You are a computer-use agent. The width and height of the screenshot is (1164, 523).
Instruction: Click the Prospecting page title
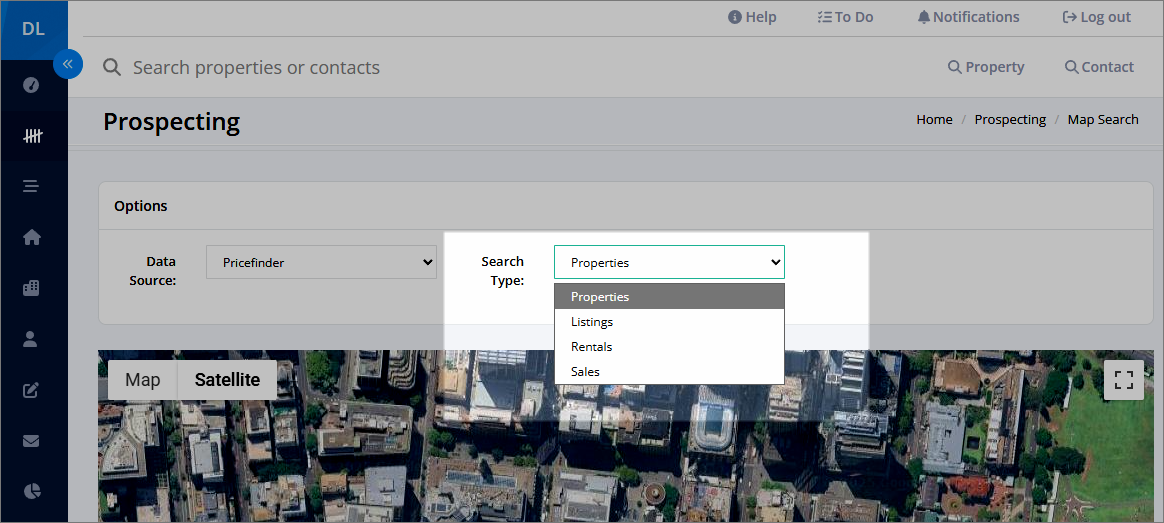(x=171, y=122)
